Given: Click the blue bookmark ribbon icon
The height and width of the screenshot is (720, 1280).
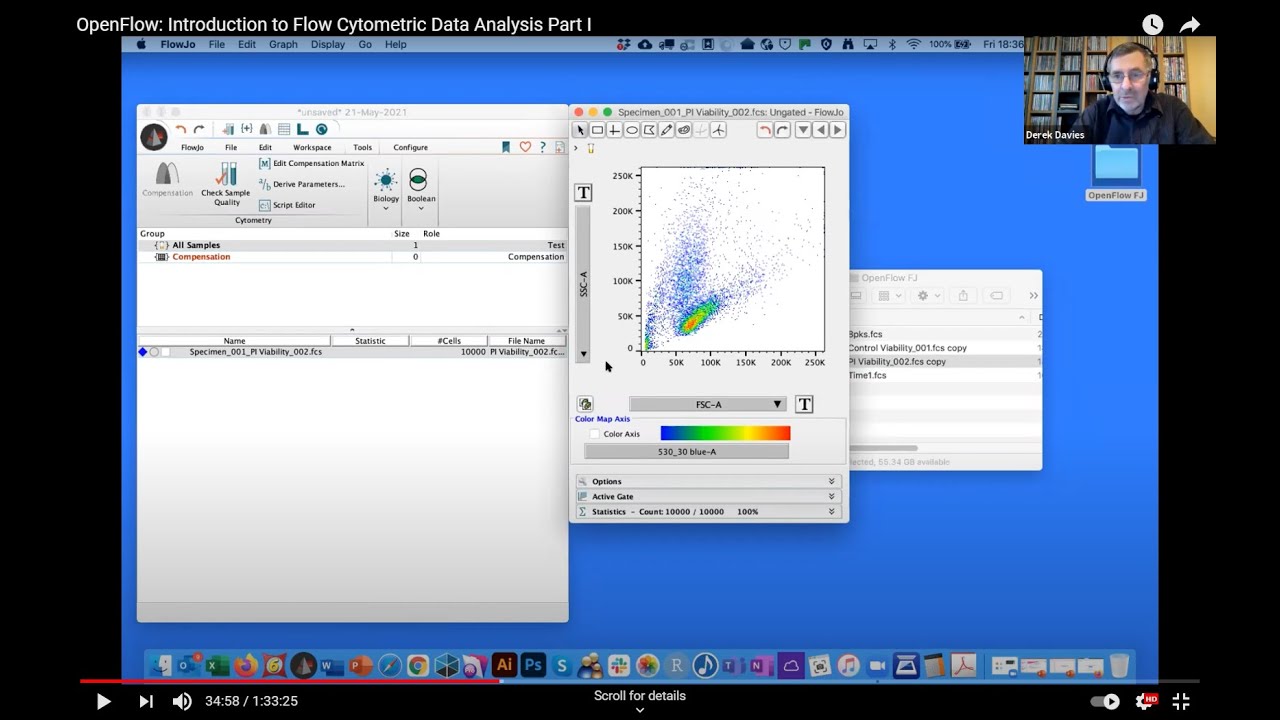Looking at the screenshot, I should click(x=506, y=147).
